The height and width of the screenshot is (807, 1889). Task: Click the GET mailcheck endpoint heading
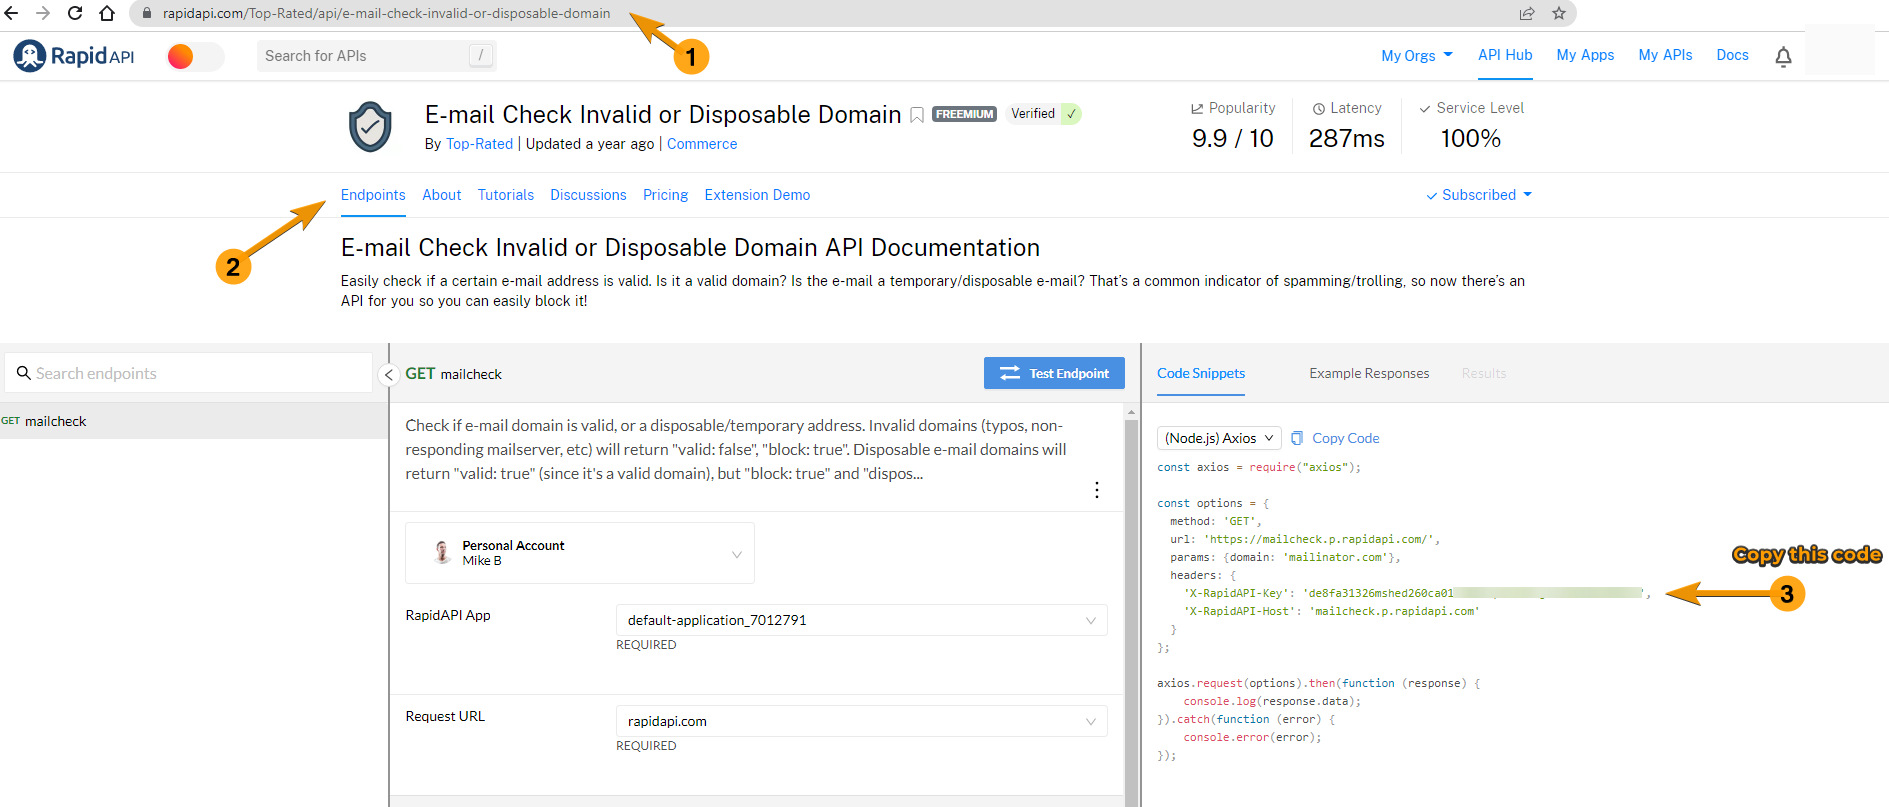click(x=453, y=374)
